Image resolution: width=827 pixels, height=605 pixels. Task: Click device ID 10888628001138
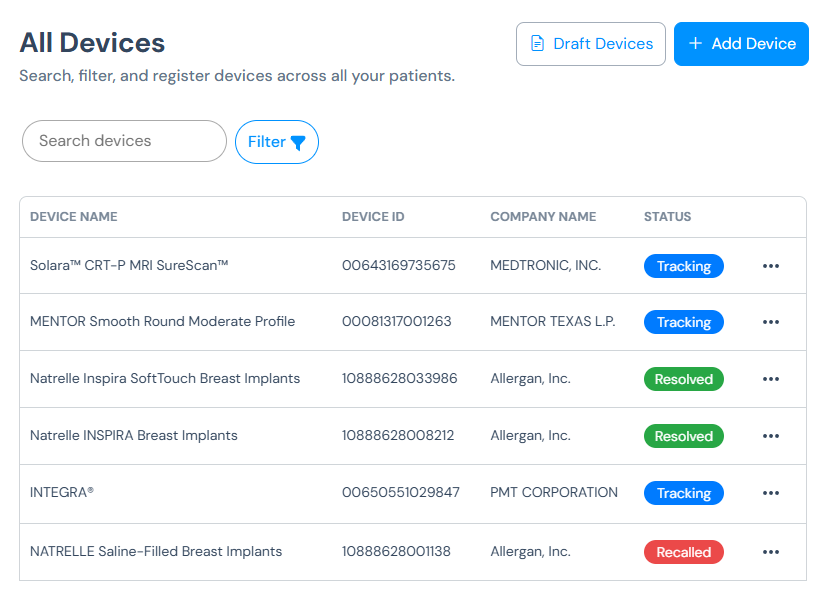click(x=397, y=551)
